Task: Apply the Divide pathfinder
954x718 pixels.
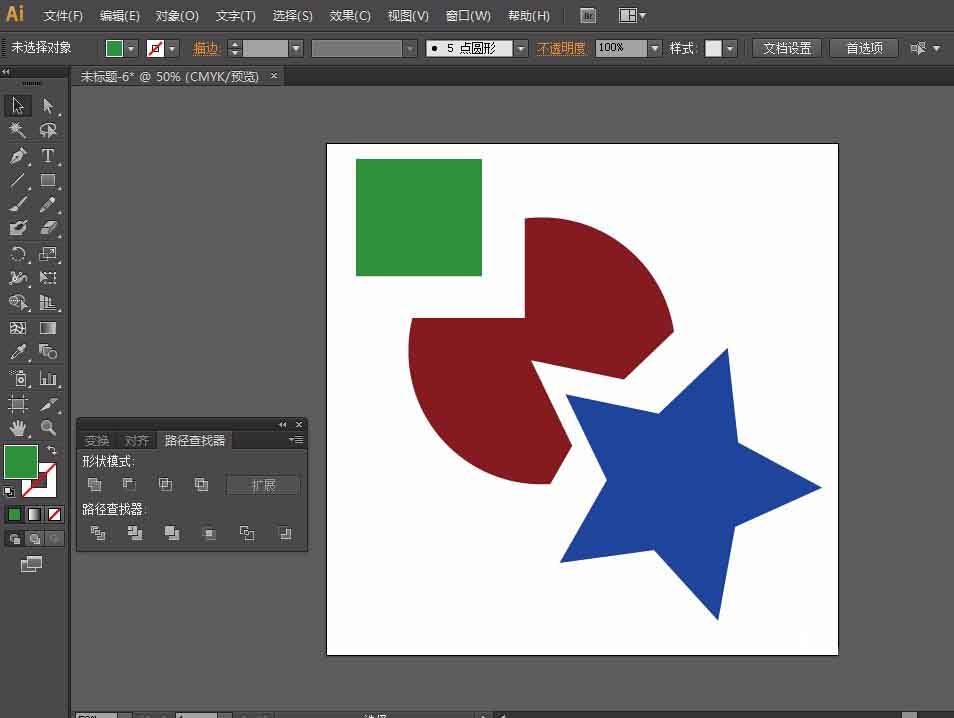Action: pyautogui.click(x=98, y=534)
